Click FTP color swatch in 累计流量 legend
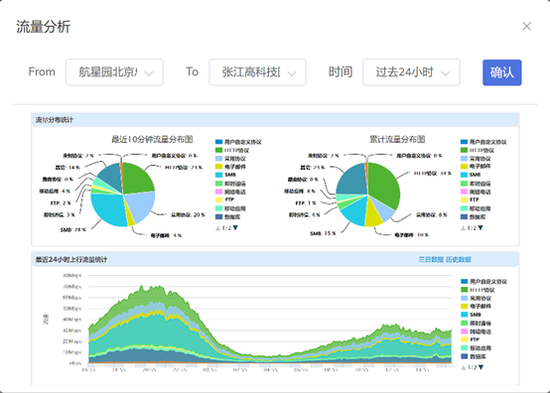 coord(464,200)
